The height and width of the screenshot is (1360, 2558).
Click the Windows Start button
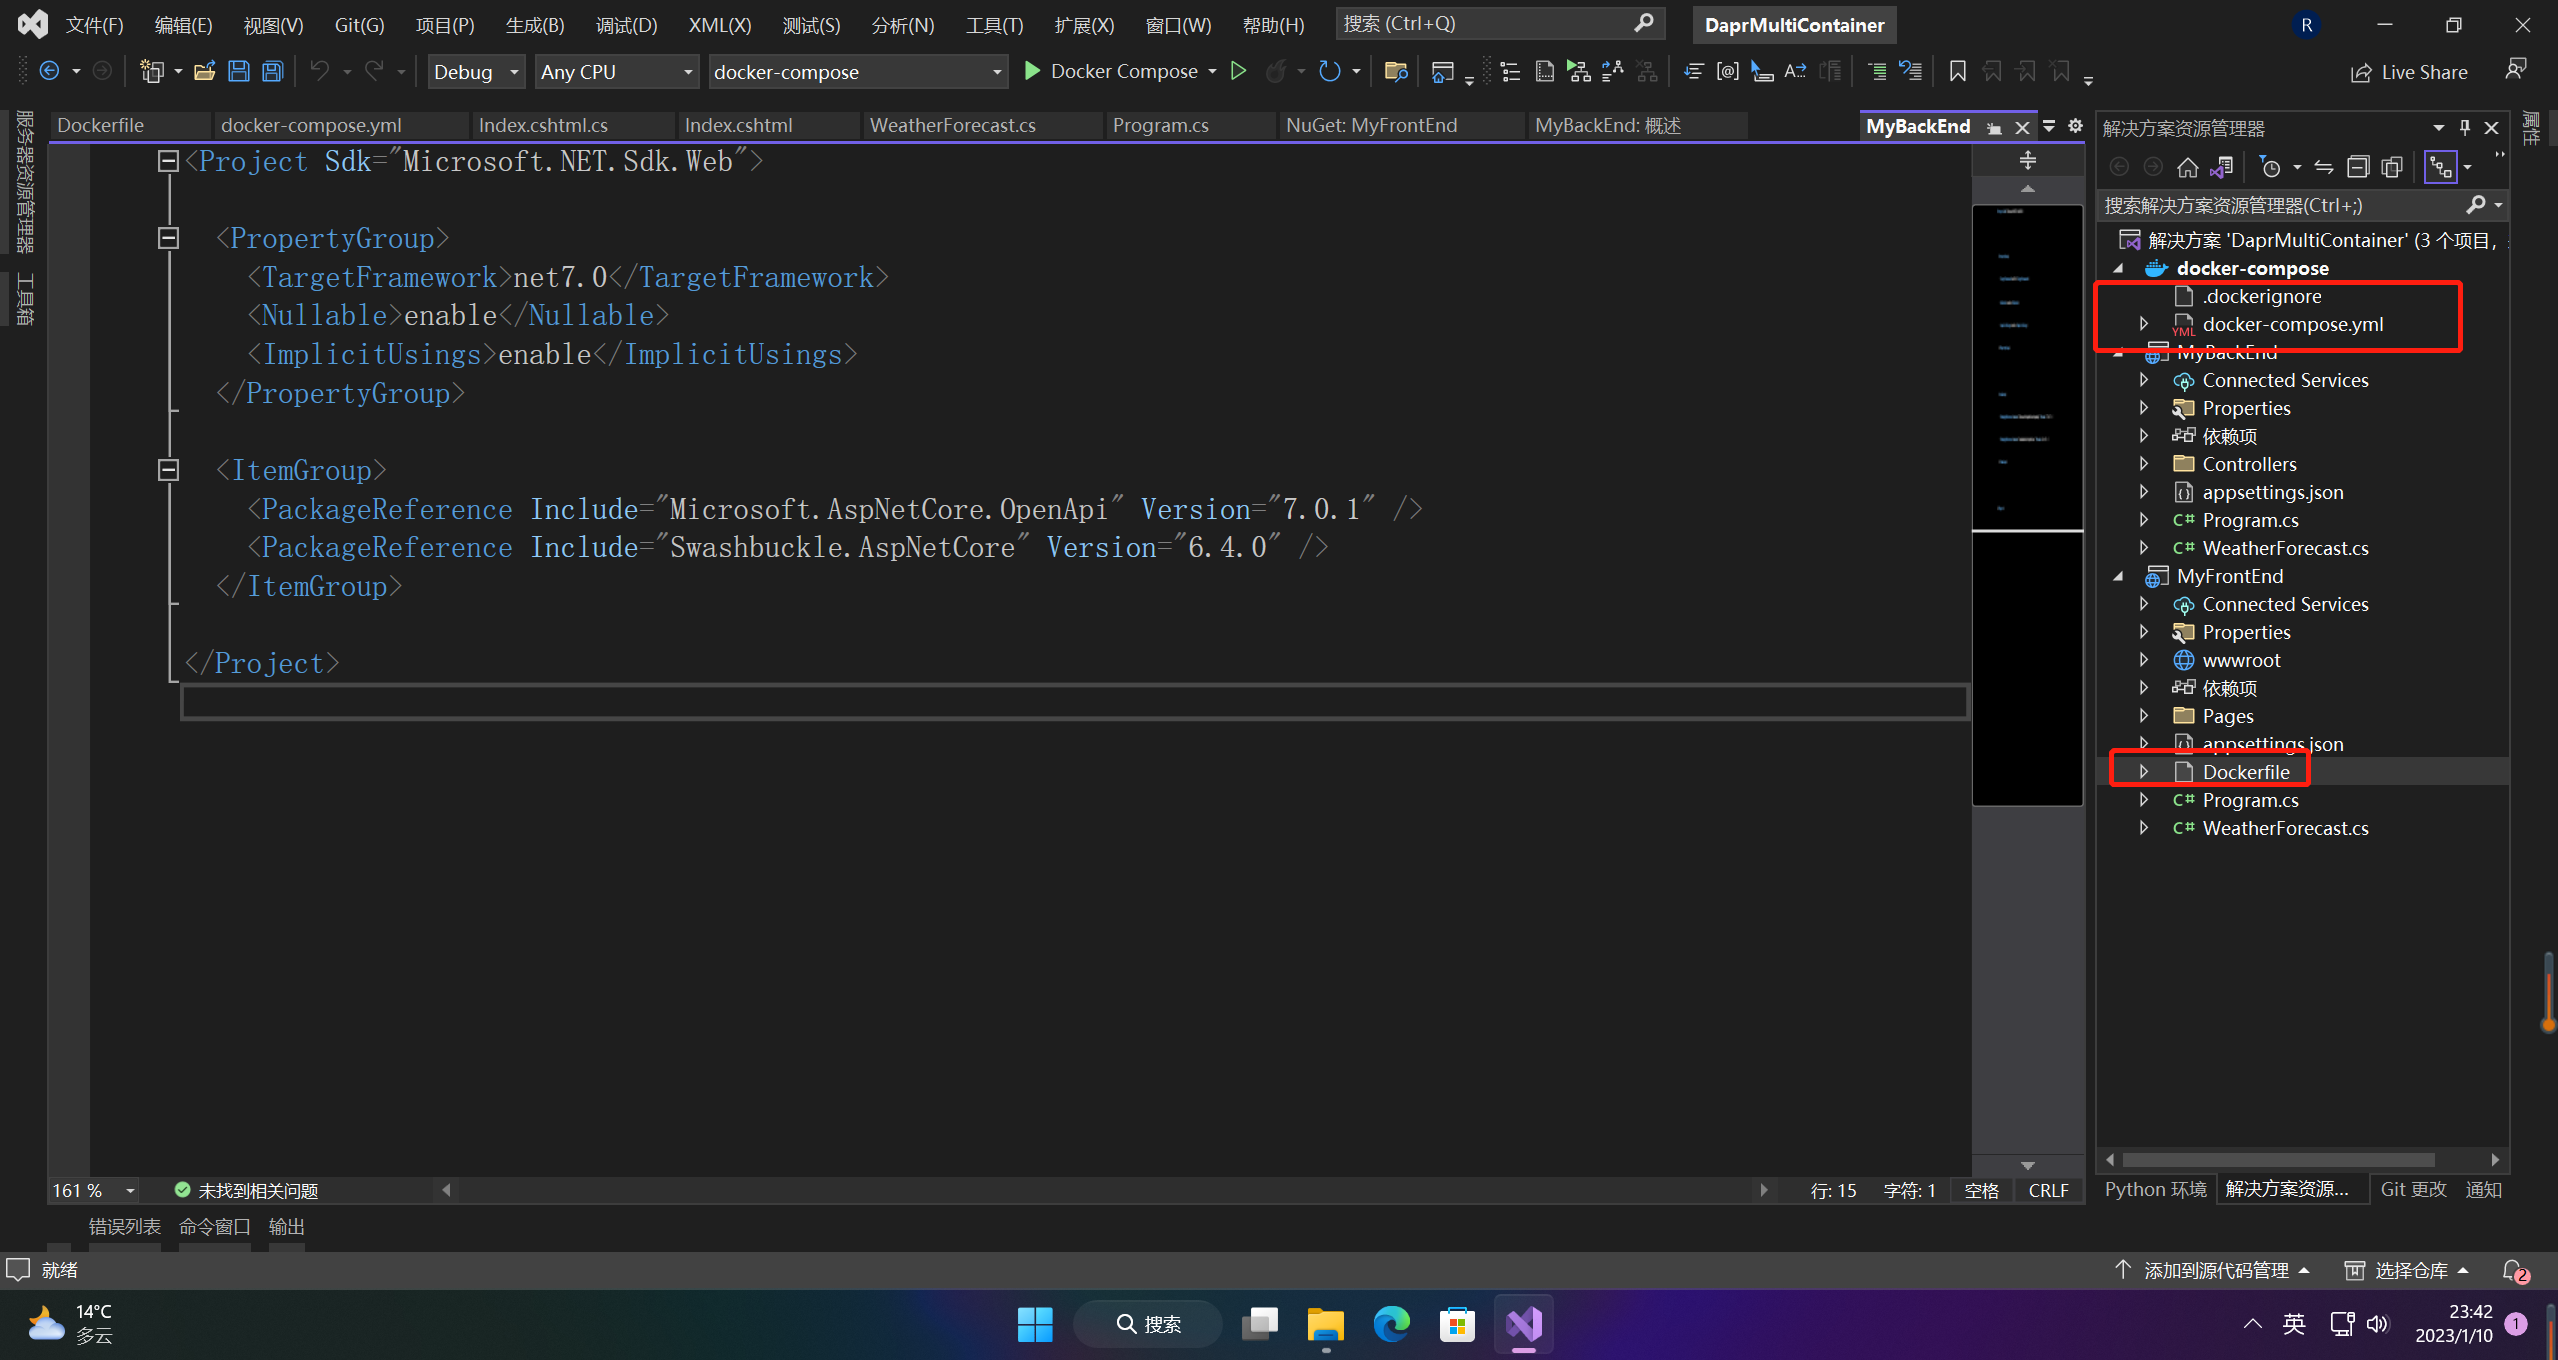1035,1324
